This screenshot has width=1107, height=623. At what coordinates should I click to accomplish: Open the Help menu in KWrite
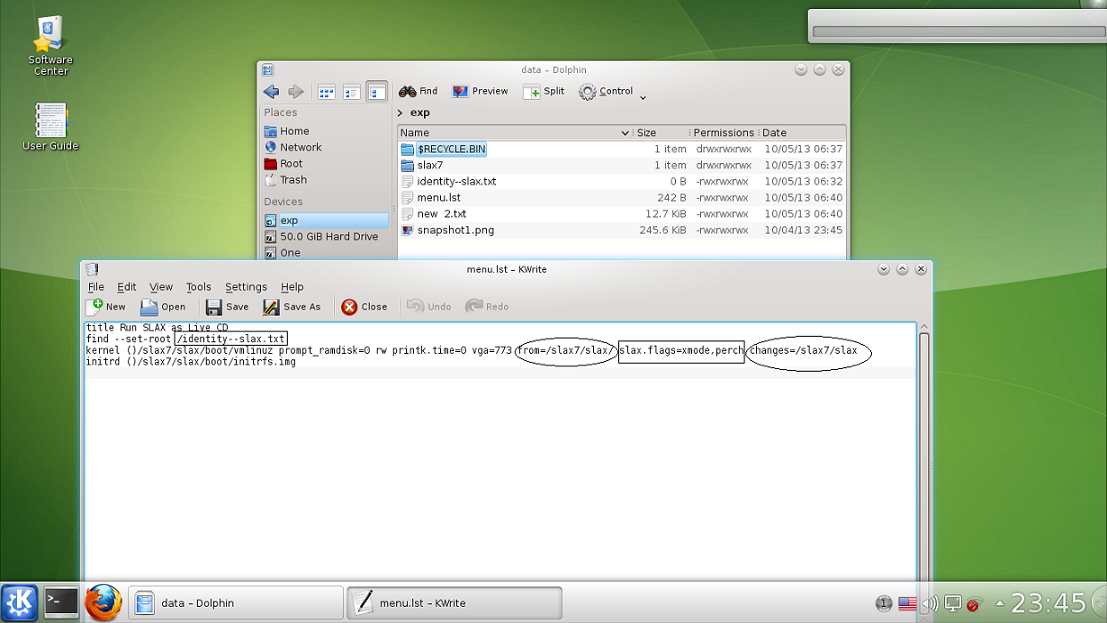pyautogui.click(x=292, y=287)
